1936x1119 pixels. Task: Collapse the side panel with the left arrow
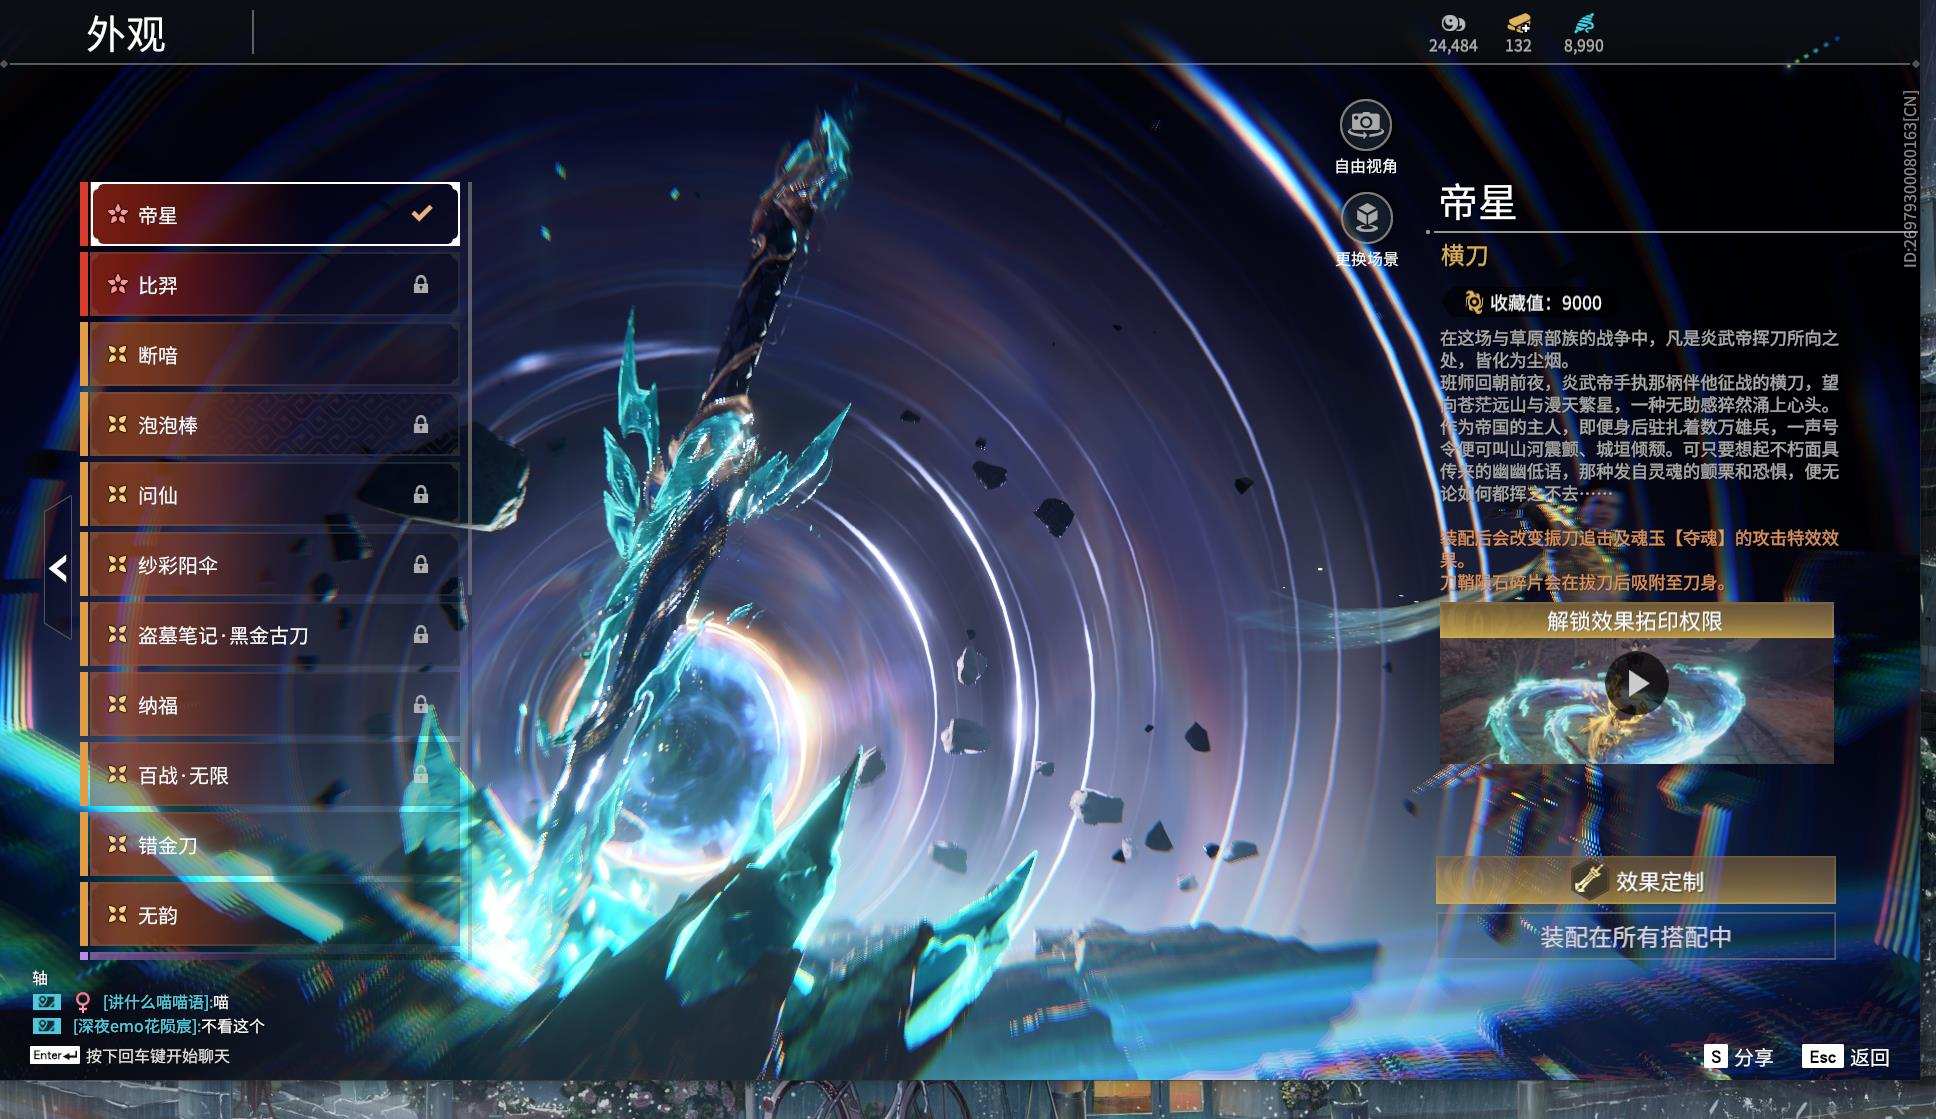click(x=58, y=568)
